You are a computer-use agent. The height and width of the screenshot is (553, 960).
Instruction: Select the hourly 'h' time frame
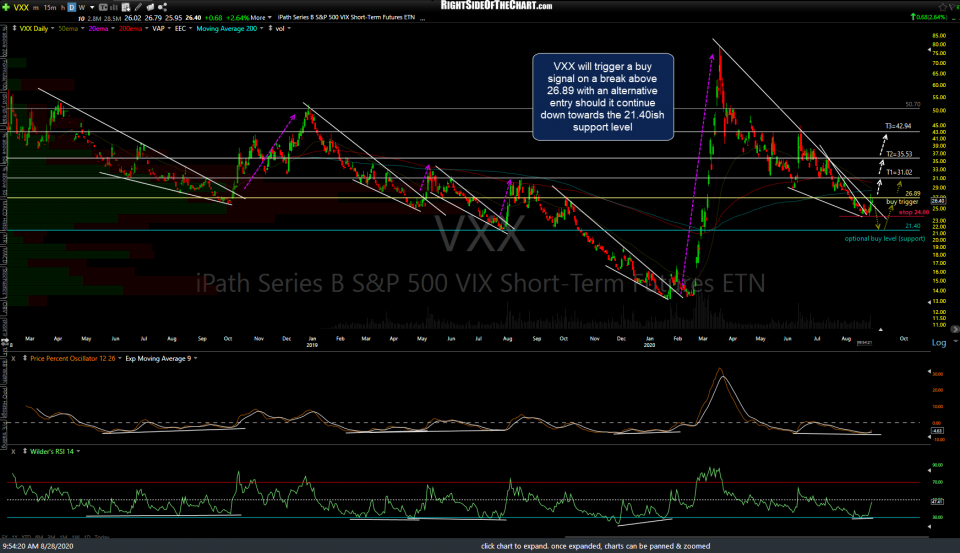(62, 7)
